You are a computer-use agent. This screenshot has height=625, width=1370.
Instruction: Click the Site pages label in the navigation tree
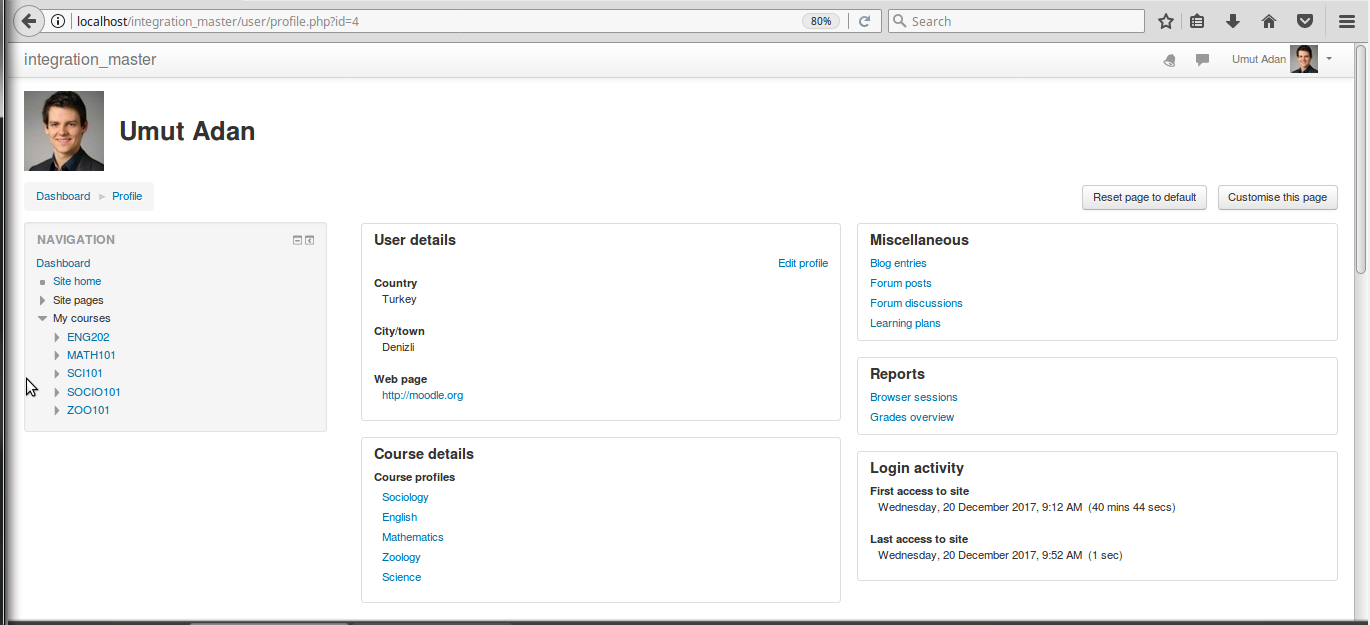pos(78,300)
